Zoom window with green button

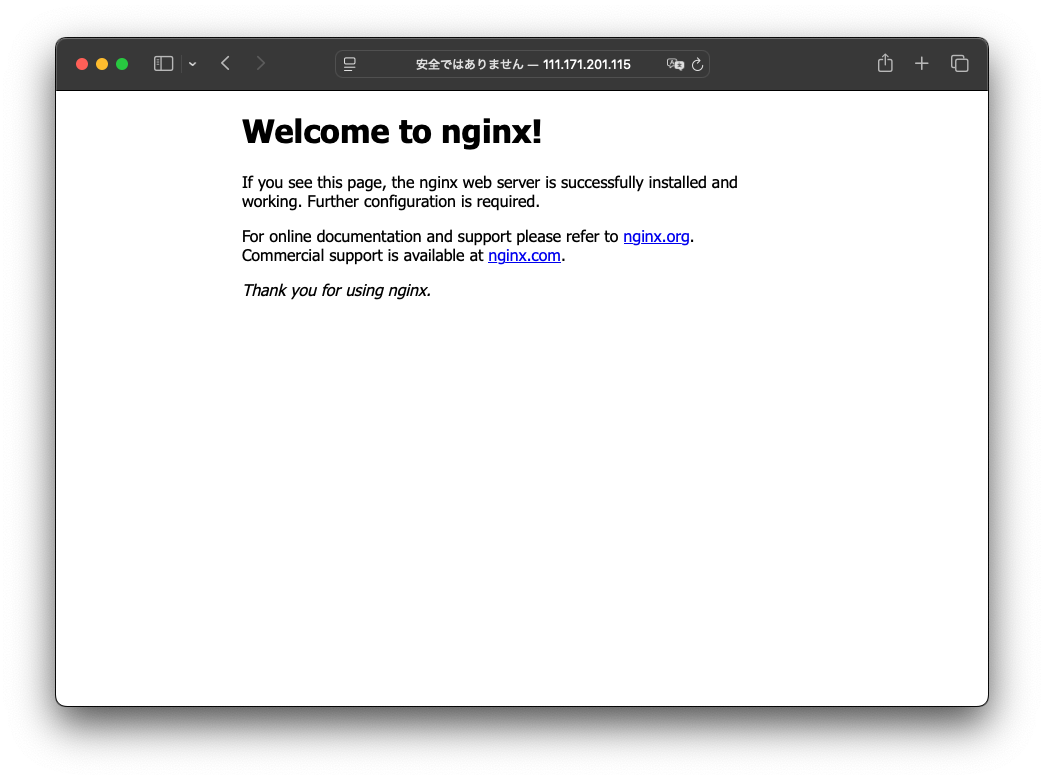click(x=121, y=63)
